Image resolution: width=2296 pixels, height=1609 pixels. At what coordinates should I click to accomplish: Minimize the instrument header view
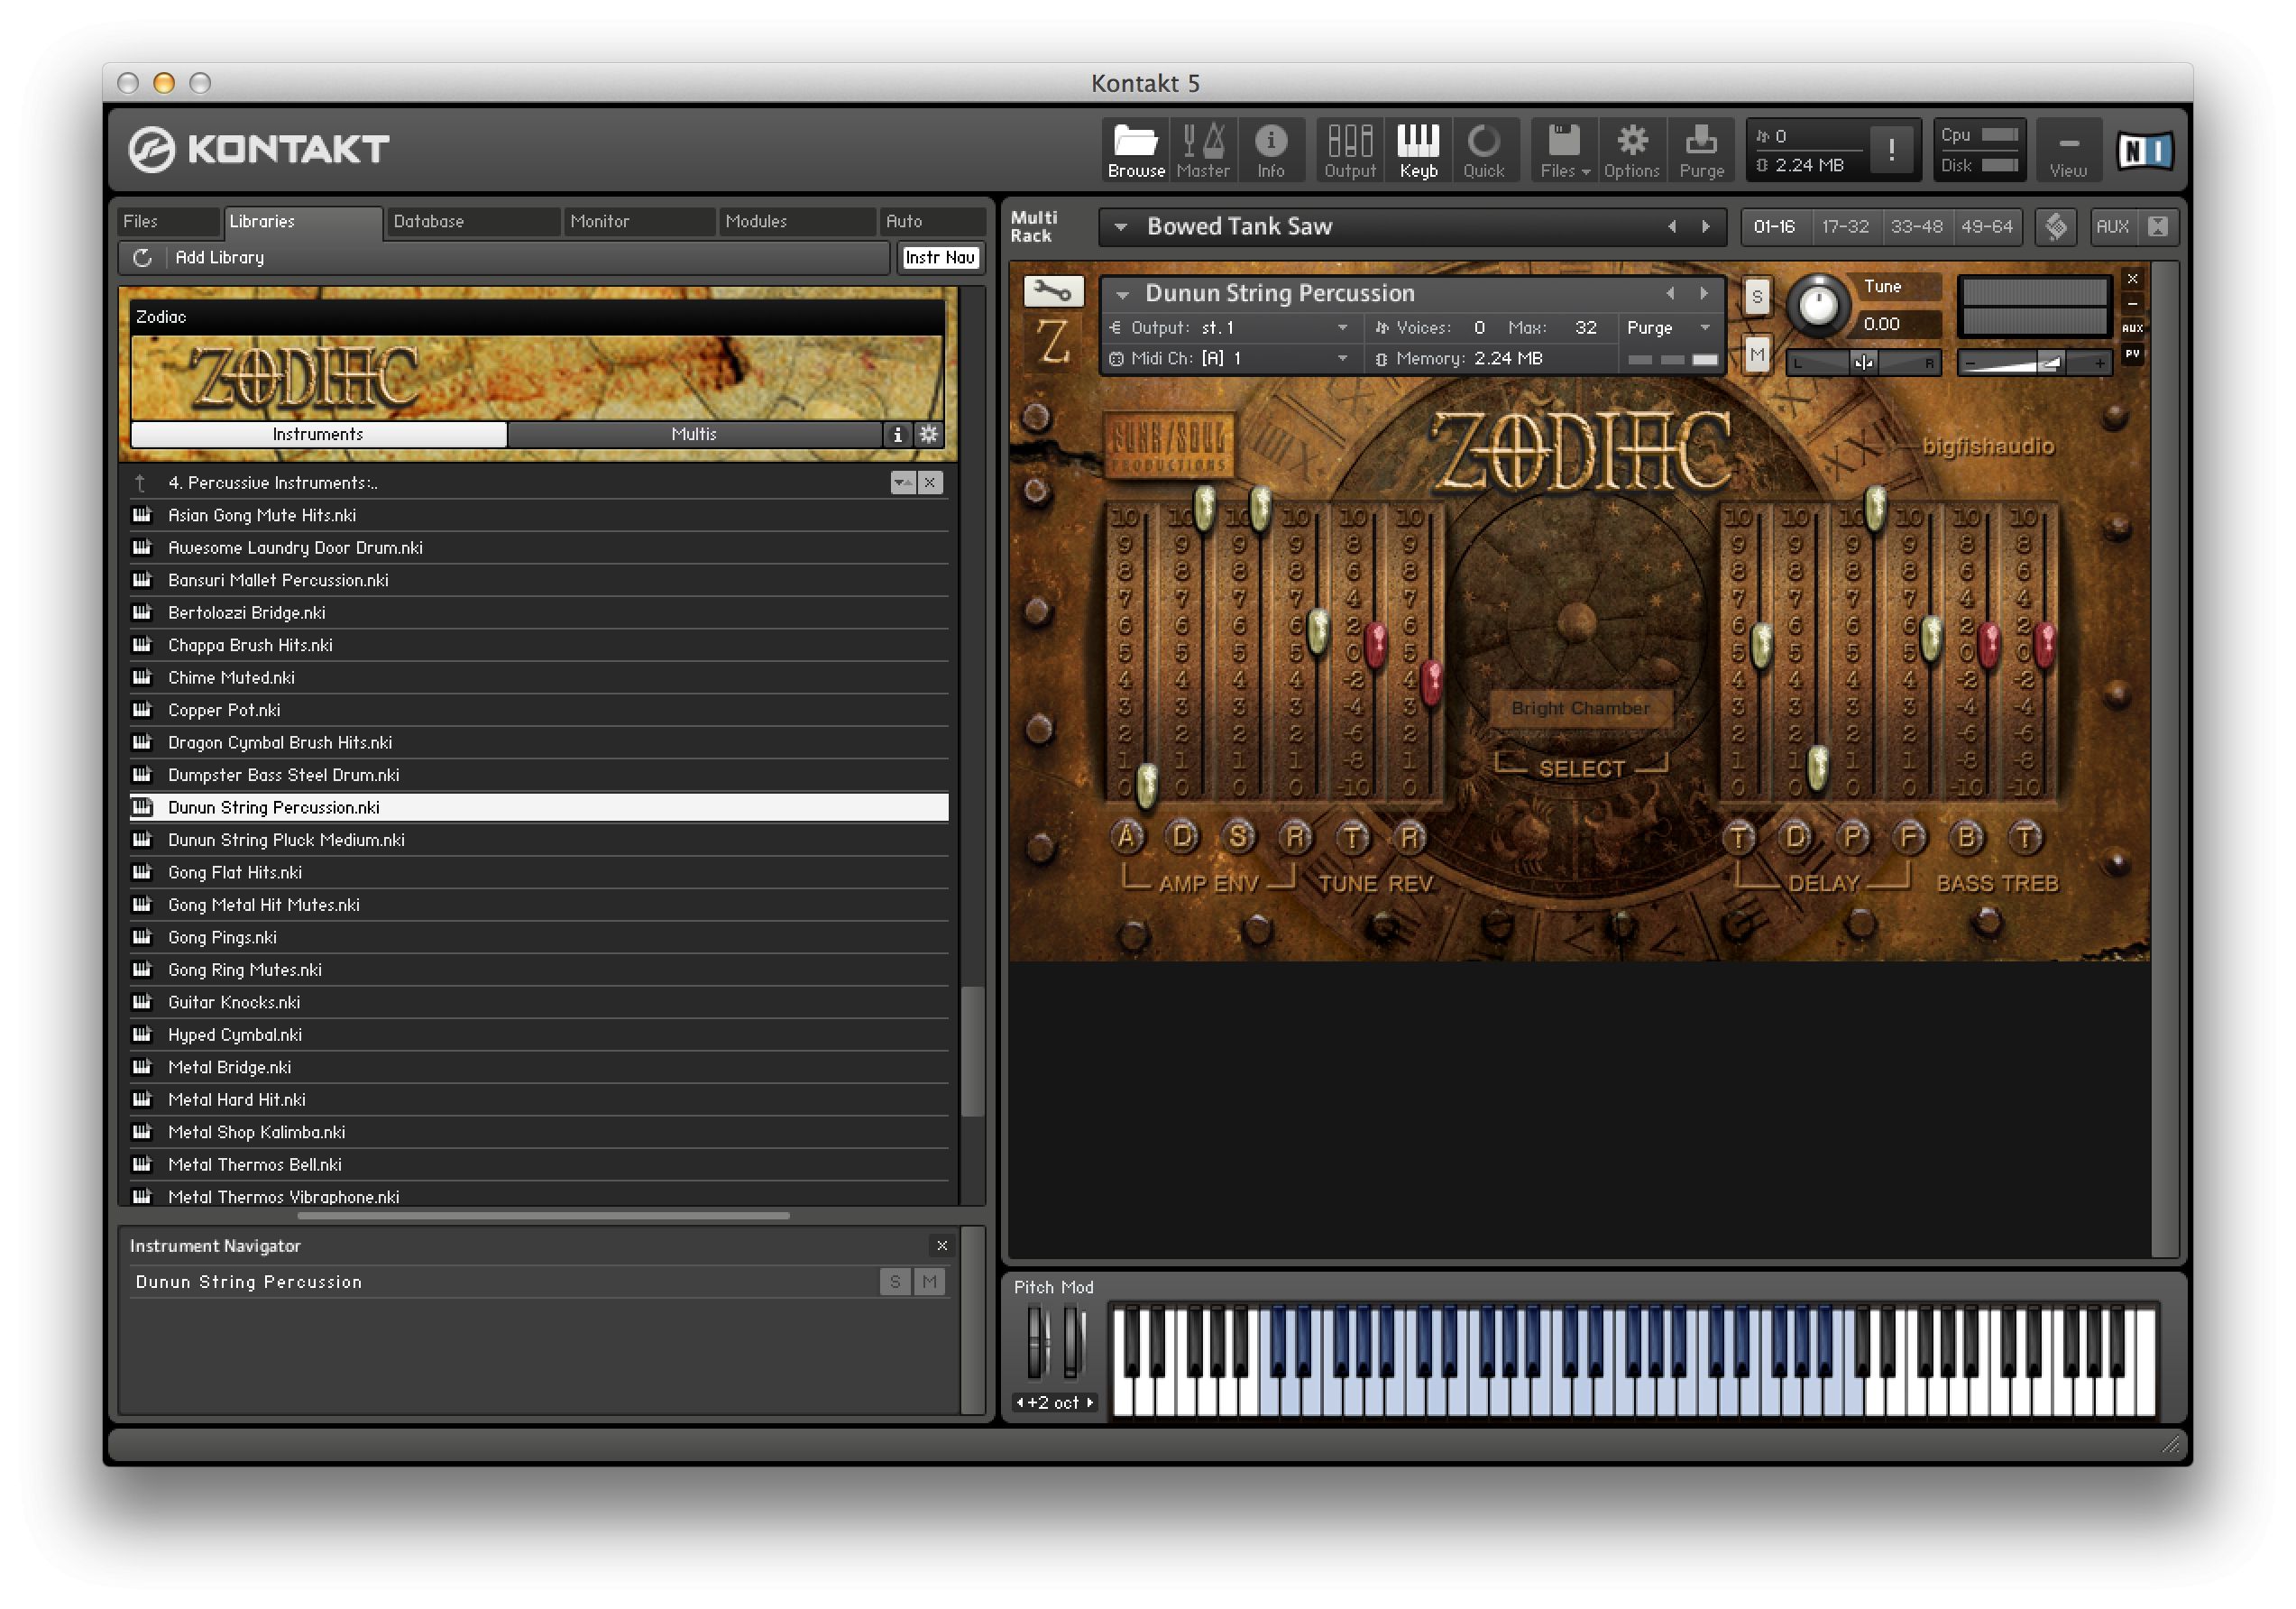[x=2132, y=303]
